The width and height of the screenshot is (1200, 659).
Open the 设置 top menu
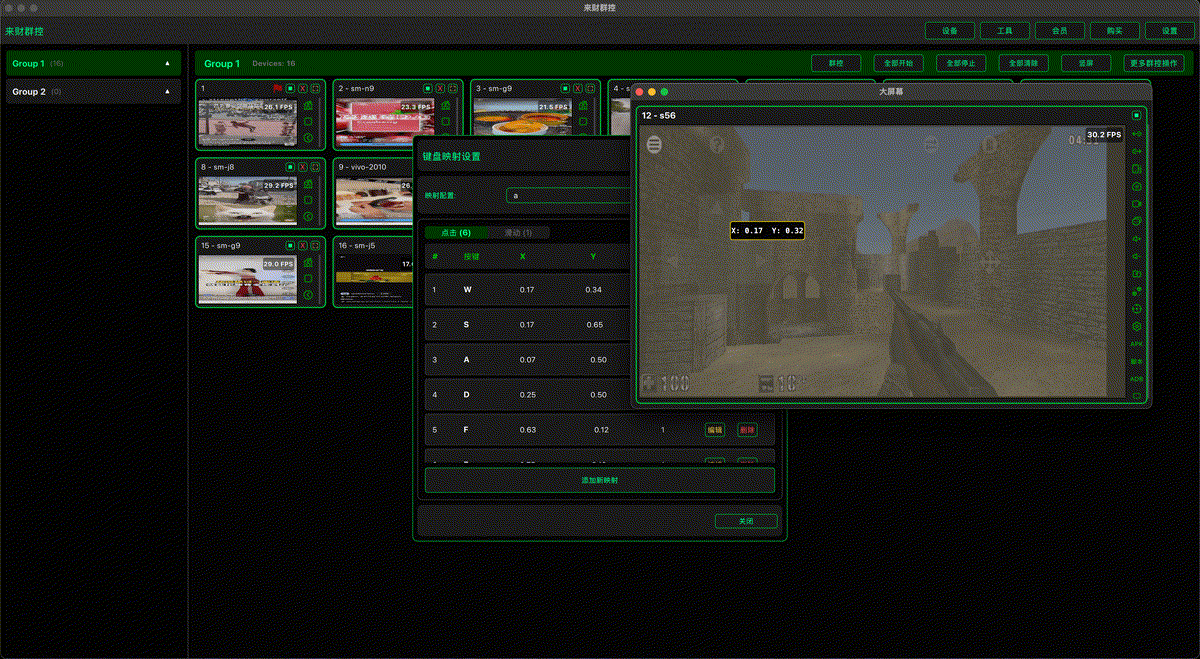click(x=1170, y=31)
